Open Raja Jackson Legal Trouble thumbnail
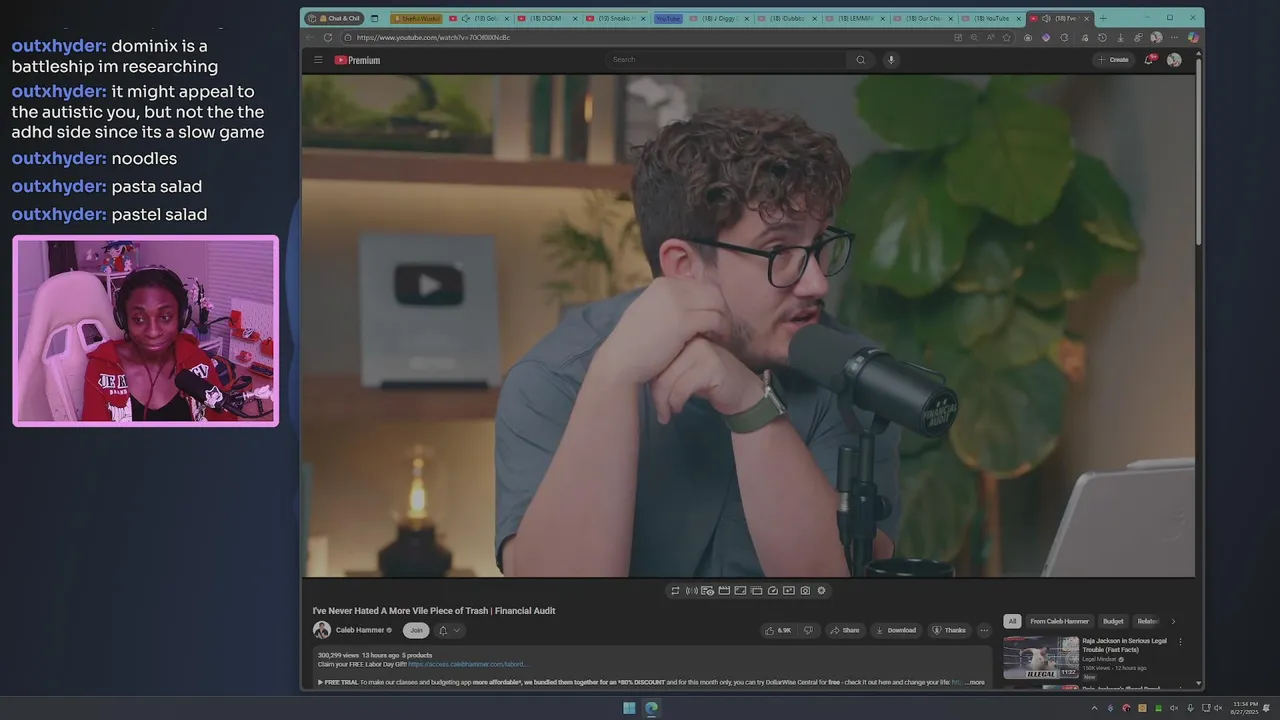This screenshot has width=1280, height=720. click(1041, 657)
